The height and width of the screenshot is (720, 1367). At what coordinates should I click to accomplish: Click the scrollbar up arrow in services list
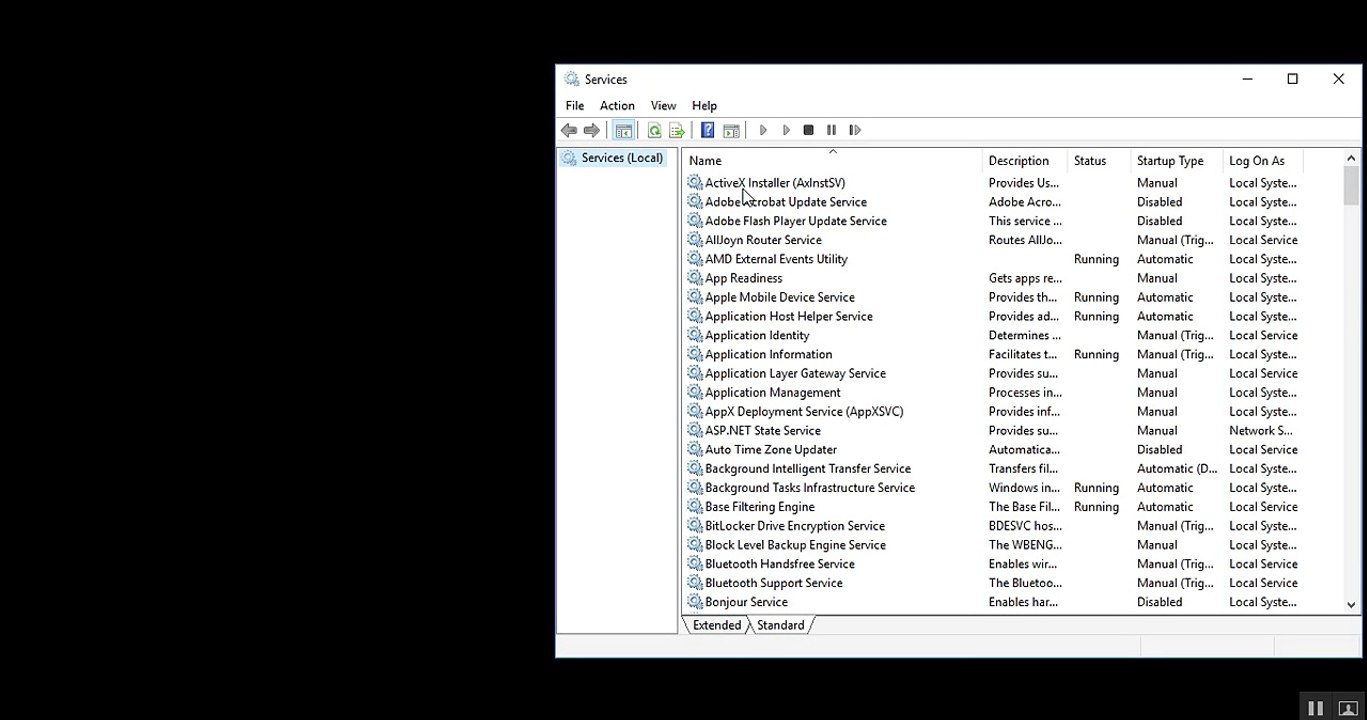pos(1351,158)
